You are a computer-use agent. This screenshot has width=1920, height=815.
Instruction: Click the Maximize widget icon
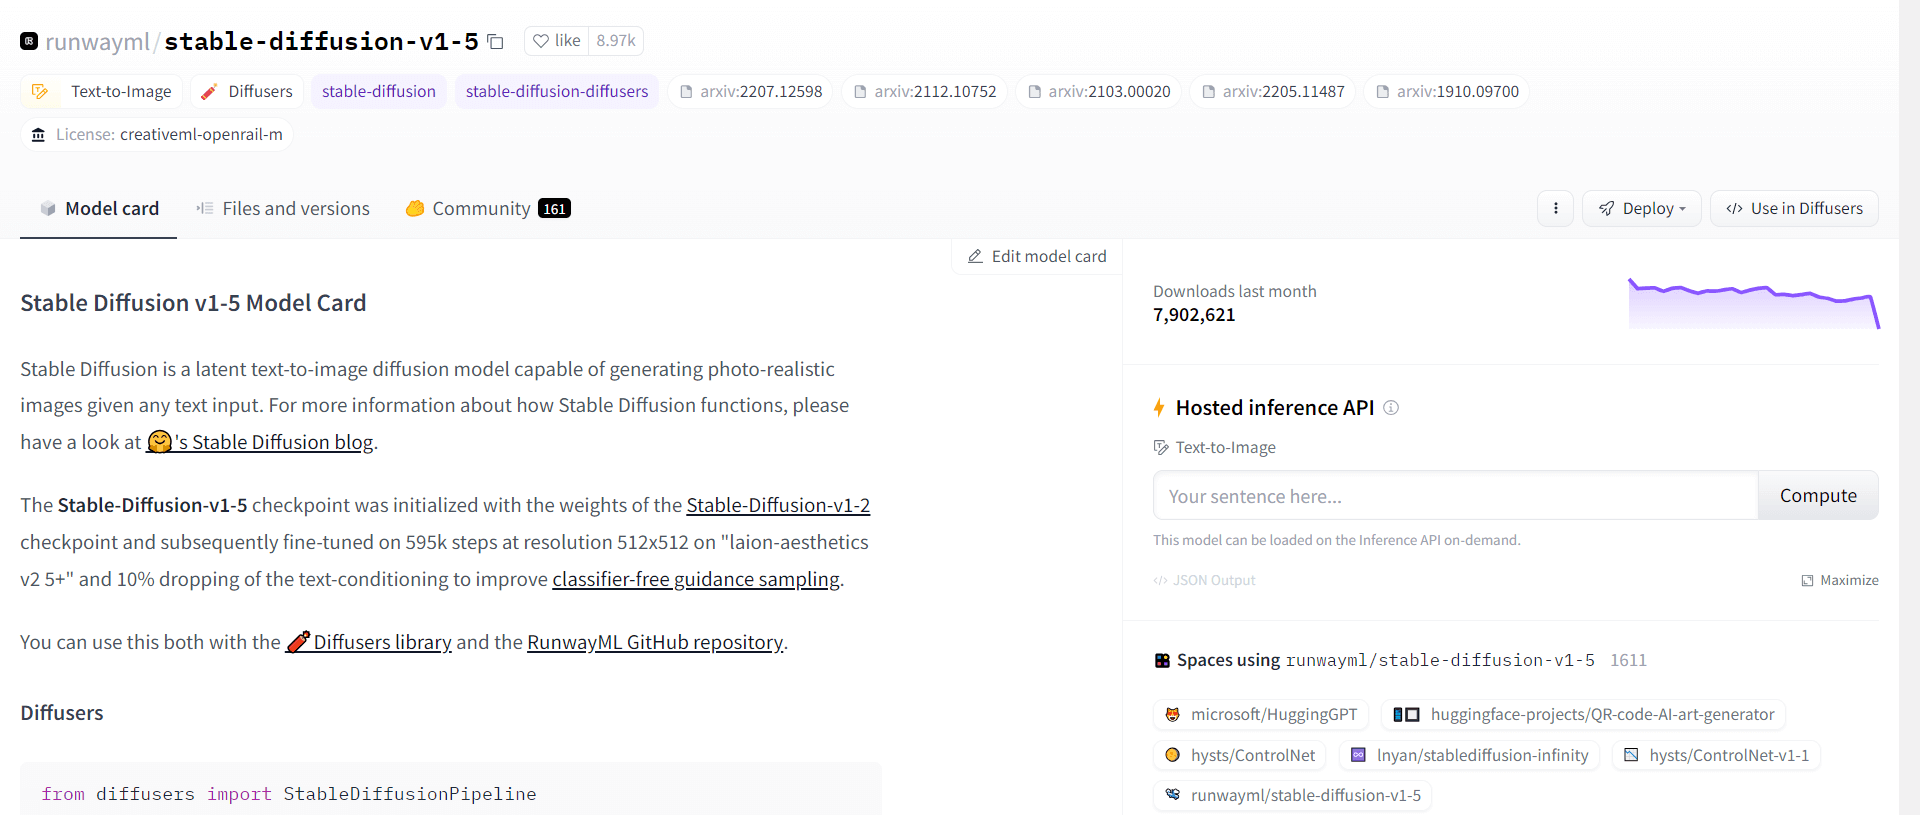1807,581
